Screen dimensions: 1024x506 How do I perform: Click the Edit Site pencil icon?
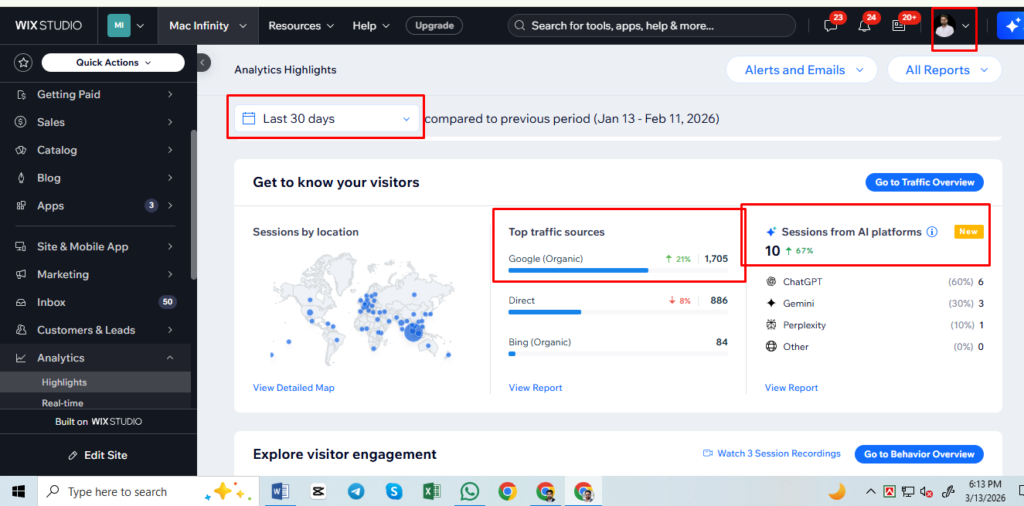point(74,456)
